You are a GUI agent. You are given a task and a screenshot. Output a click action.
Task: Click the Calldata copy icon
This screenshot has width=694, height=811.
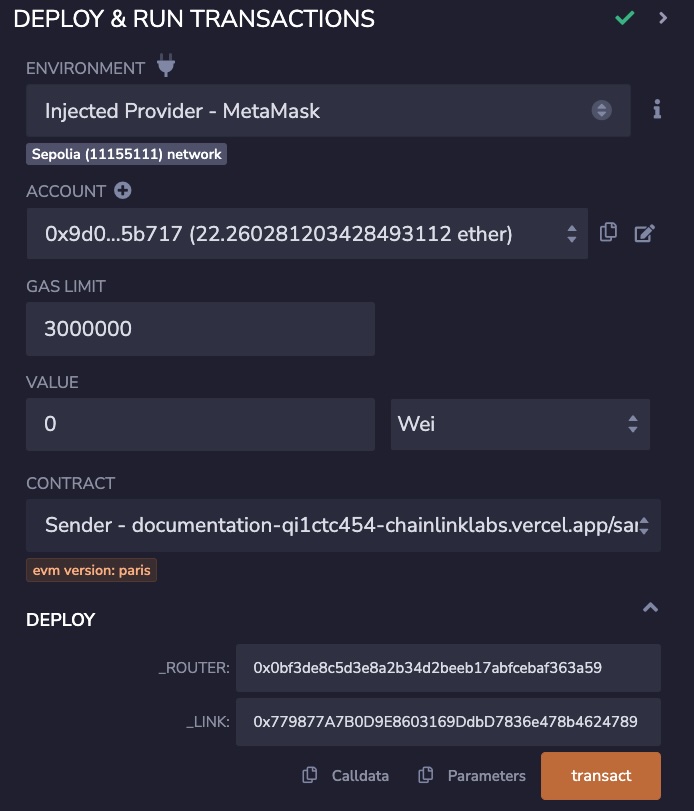click(x=309, y=775)
